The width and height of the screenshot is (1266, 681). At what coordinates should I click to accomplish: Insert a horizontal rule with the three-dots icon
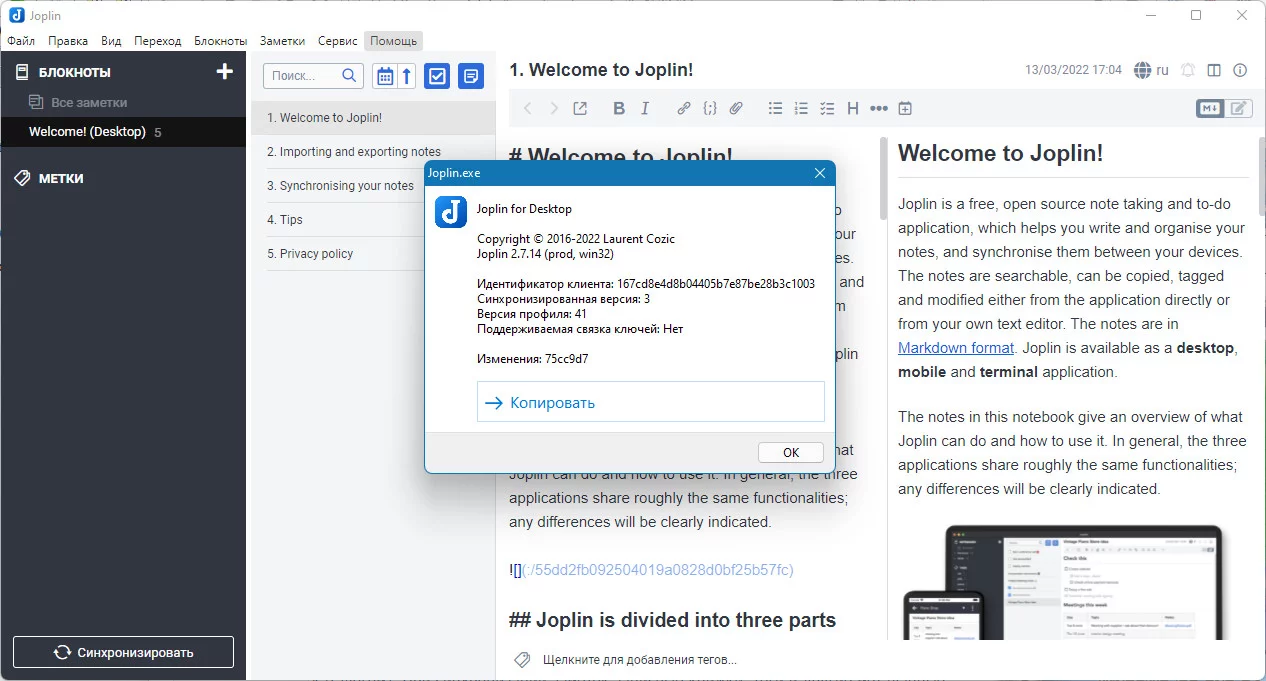[879, 108]
